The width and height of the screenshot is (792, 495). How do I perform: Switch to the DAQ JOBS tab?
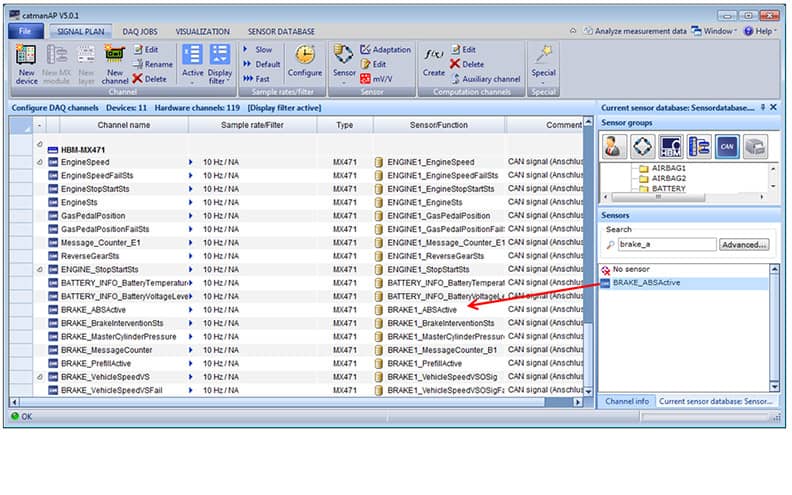[140, 31]
